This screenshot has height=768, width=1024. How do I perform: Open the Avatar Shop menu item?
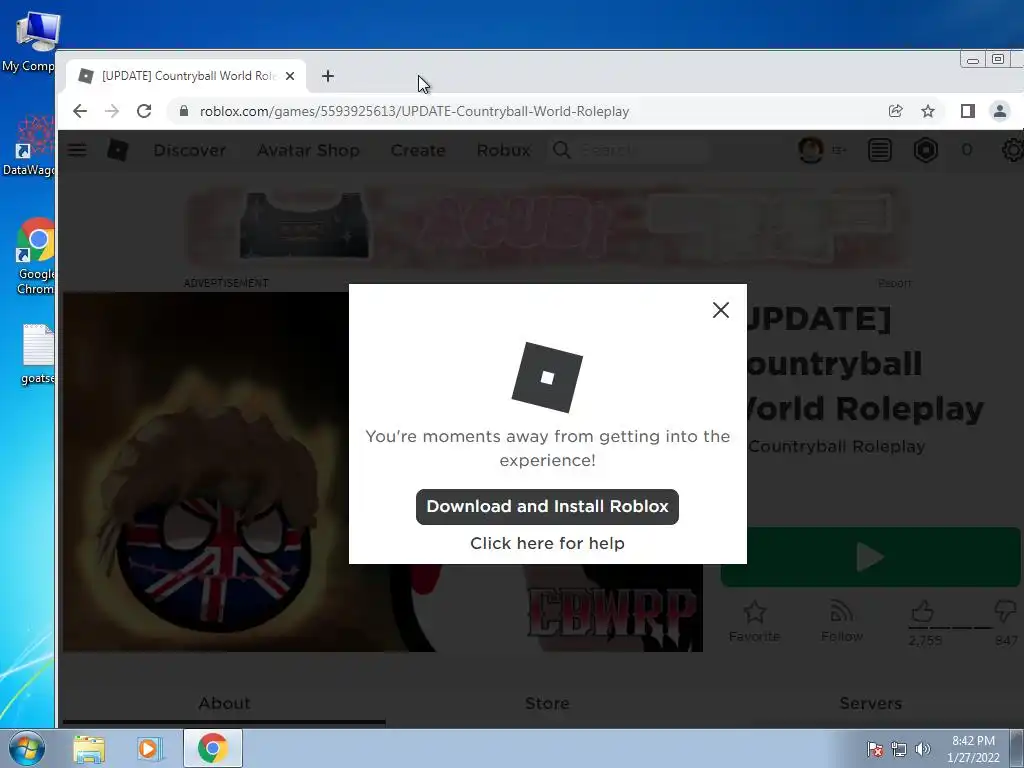308,150
